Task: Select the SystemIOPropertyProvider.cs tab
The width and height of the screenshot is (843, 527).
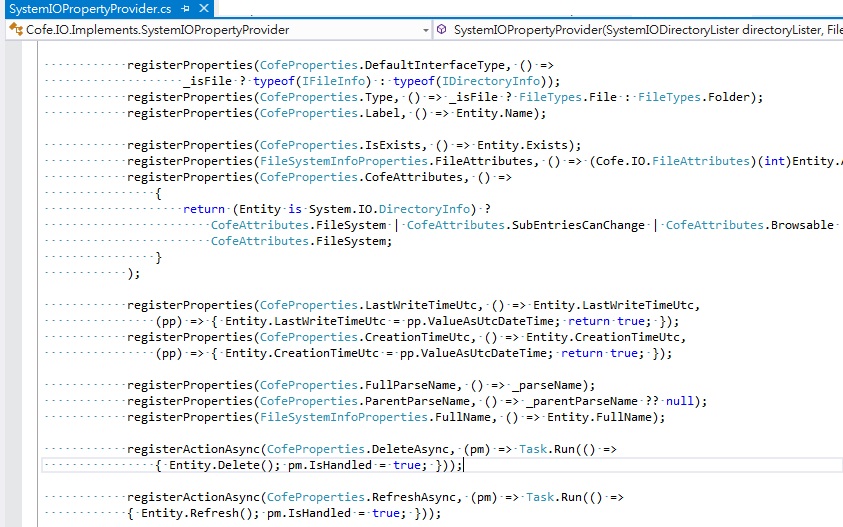Action: (90, 9)
